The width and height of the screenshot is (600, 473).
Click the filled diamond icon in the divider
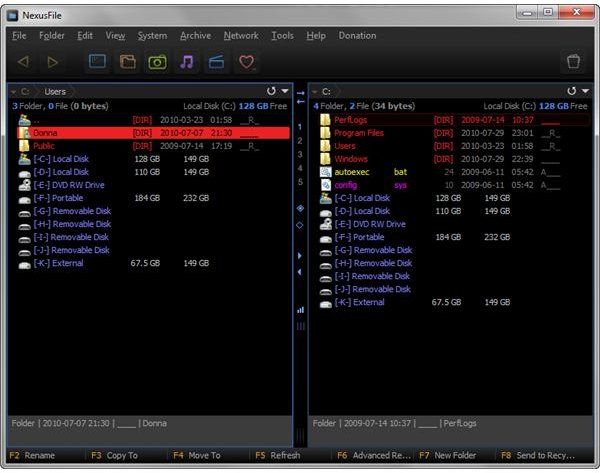[x=300, y=208]
